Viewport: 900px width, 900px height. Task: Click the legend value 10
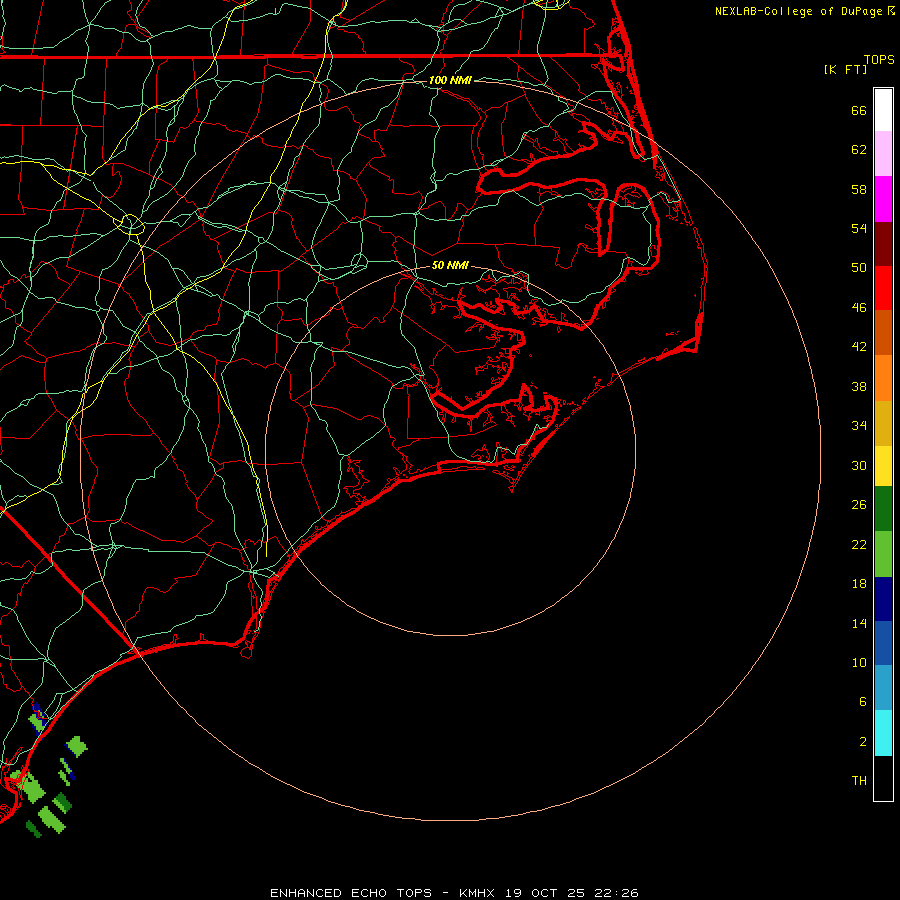[x=859, y=663]
